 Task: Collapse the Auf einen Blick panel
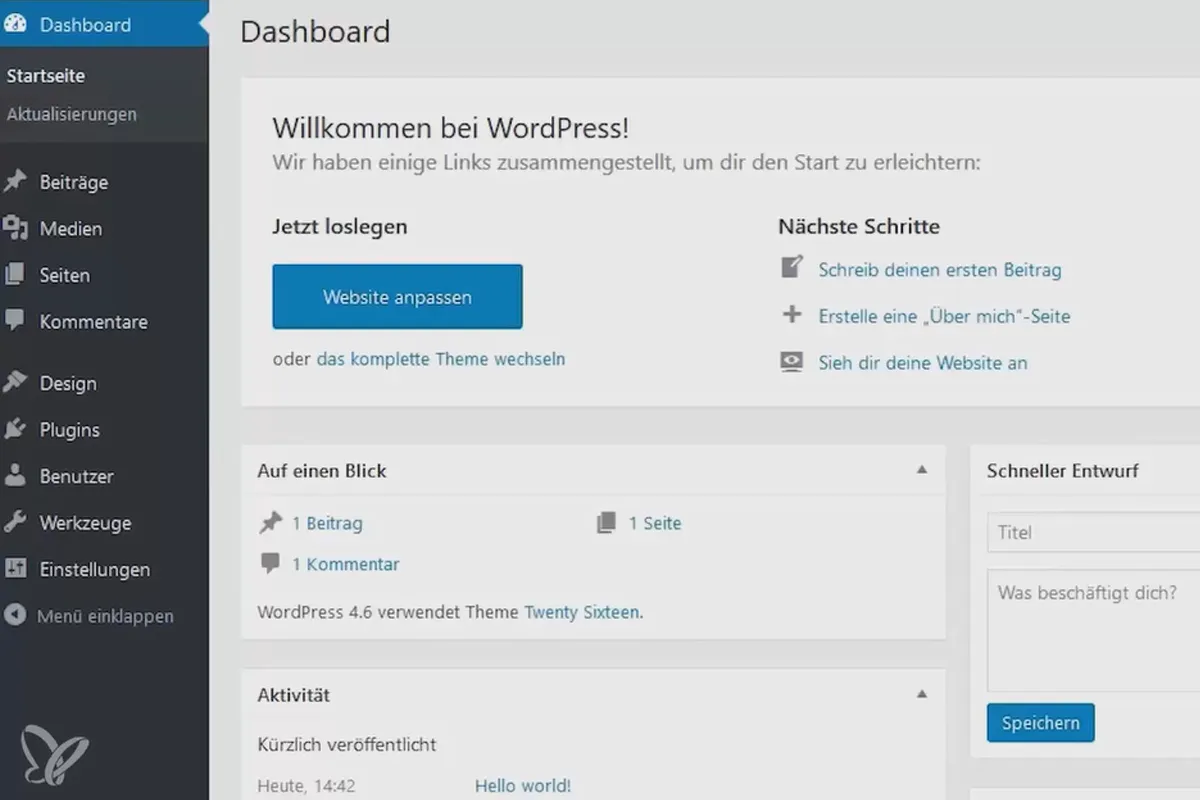click(922, 470)
